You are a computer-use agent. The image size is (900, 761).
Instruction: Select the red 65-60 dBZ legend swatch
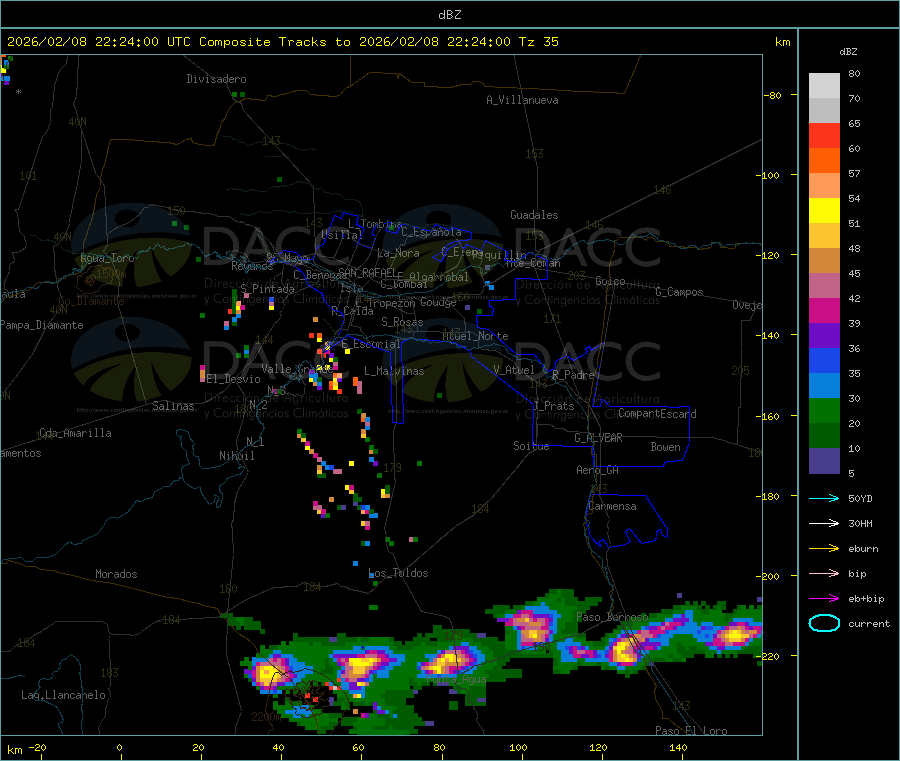pyautogui.click(x=824, y=135)
